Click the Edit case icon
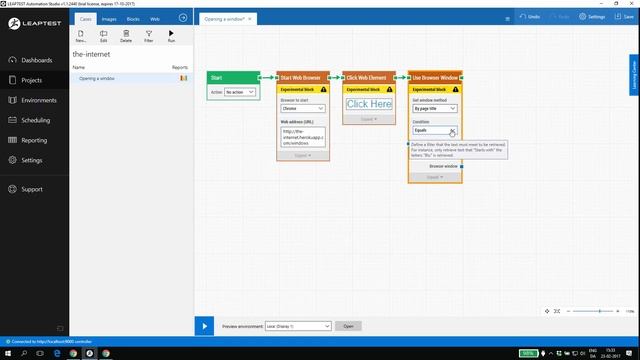Image resolution: width=640 pixels, height=360 pixels. pos(104,36)
